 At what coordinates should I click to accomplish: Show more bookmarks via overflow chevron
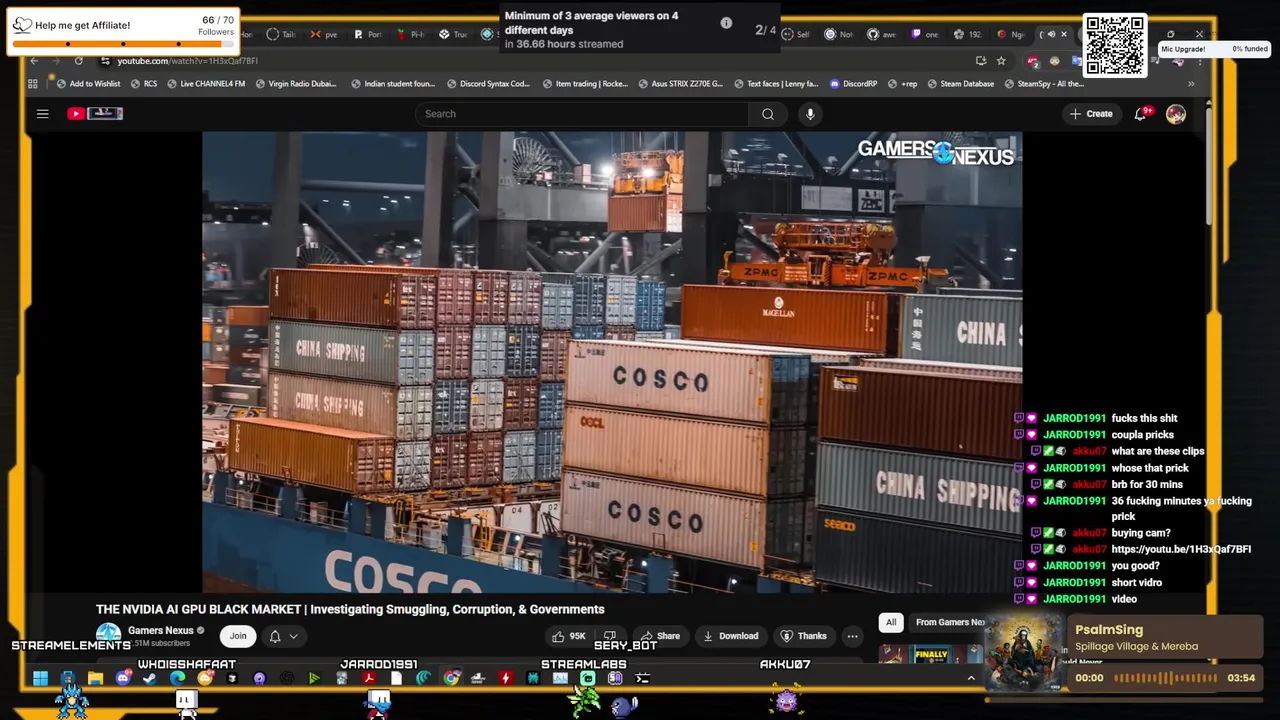tap(1191, 84)
